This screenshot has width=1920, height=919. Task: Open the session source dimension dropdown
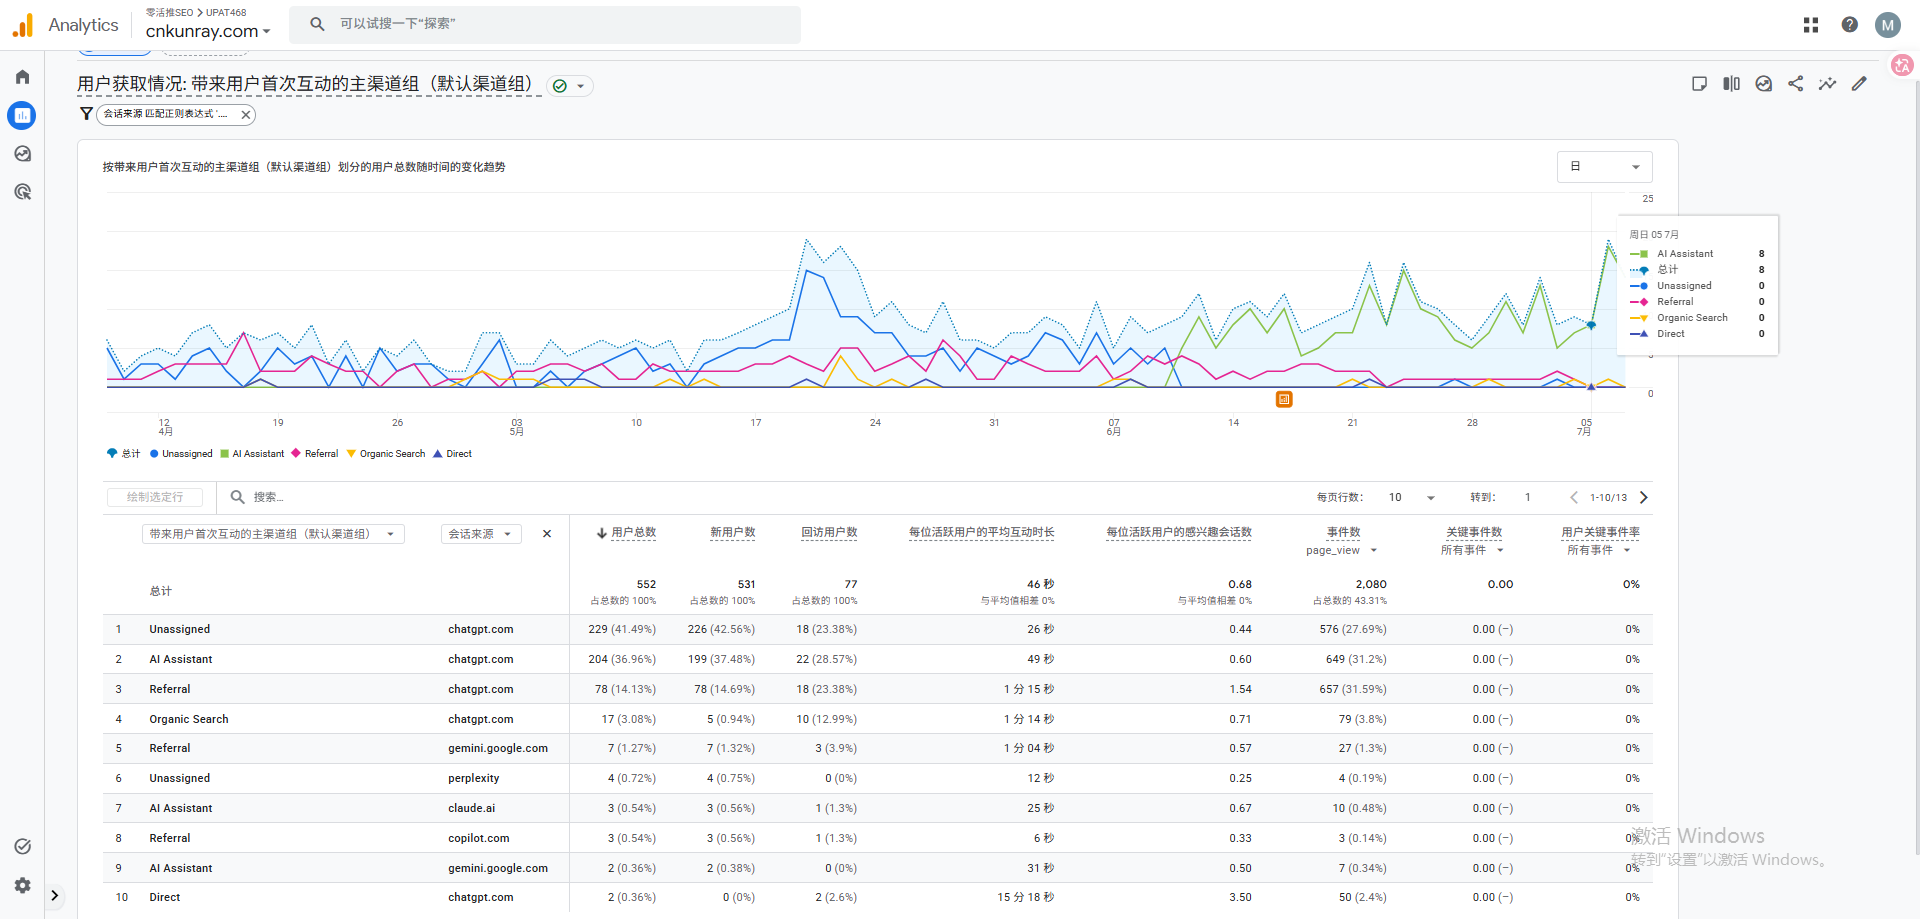point(481,534)
